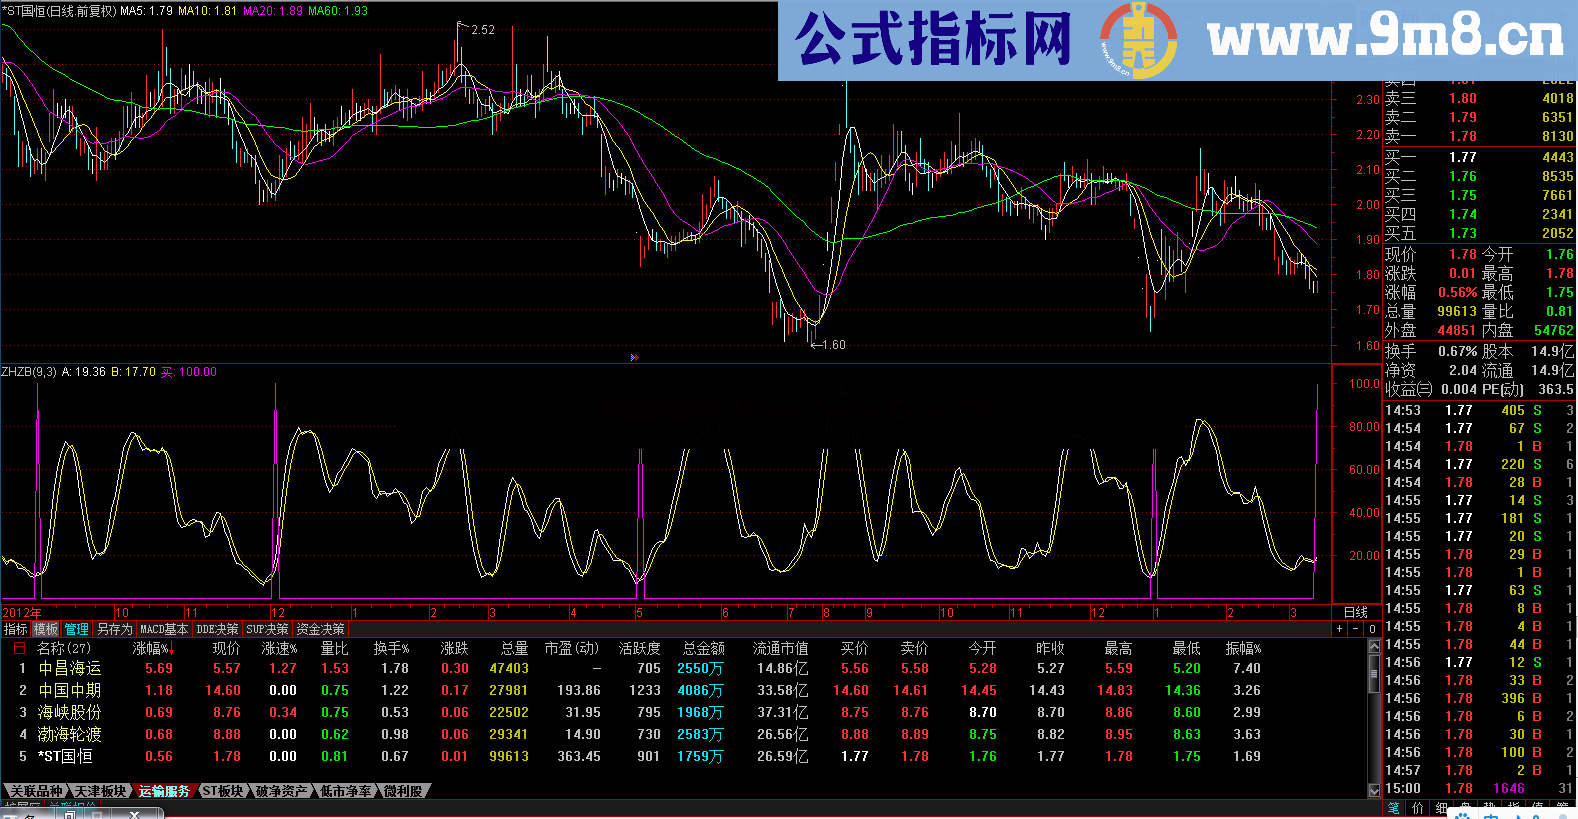Click the stock list scroll-up arrow
This screenshot has height=819, width=1578.
point(1374,647)
